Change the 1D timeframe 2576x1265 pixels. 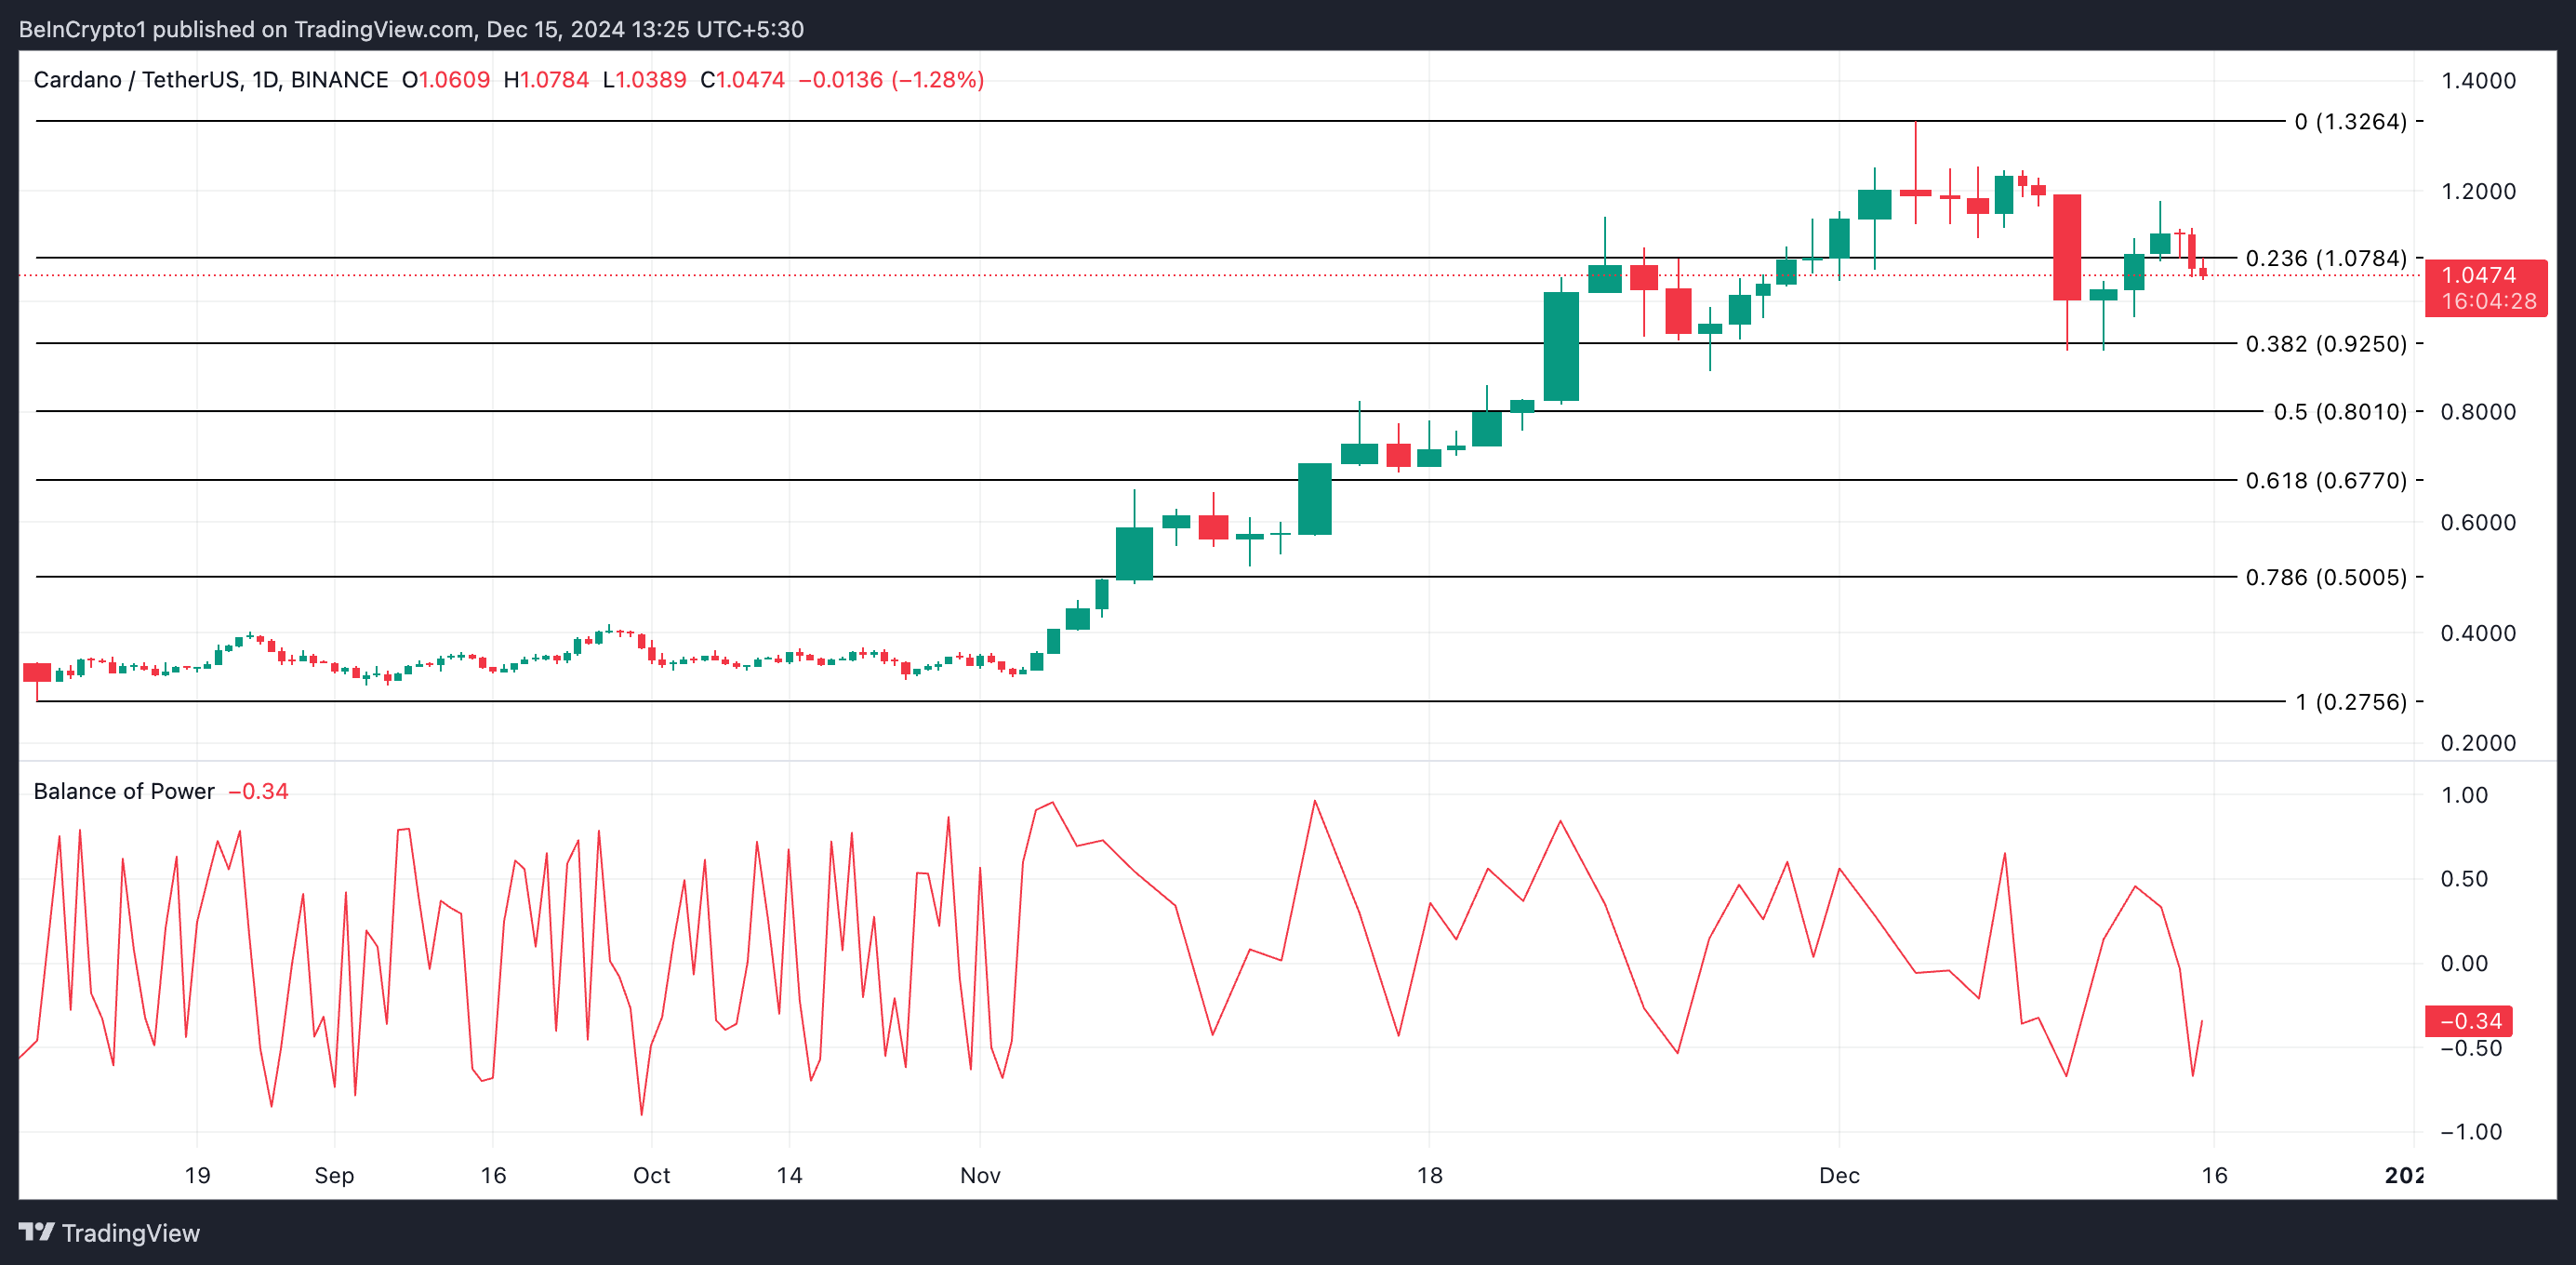click(x=262, y=80)
